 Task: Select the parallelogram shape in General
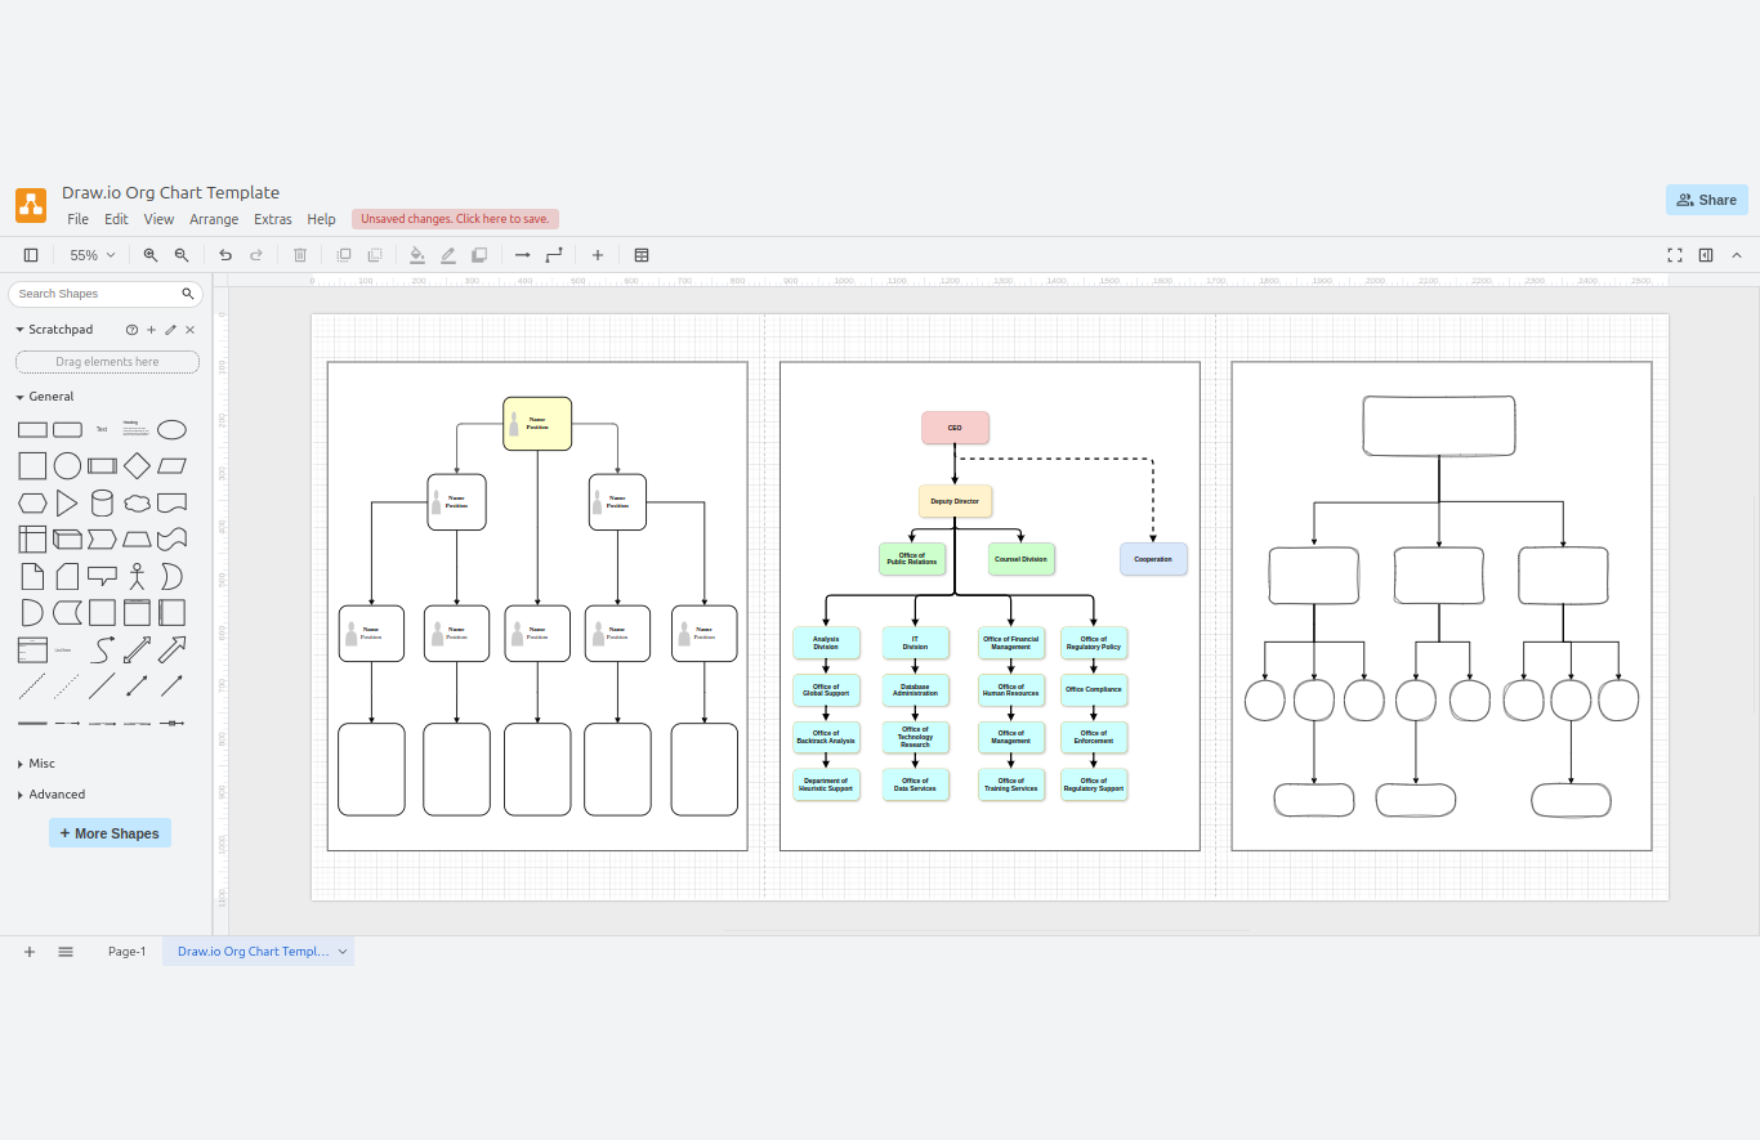(172, 466)
